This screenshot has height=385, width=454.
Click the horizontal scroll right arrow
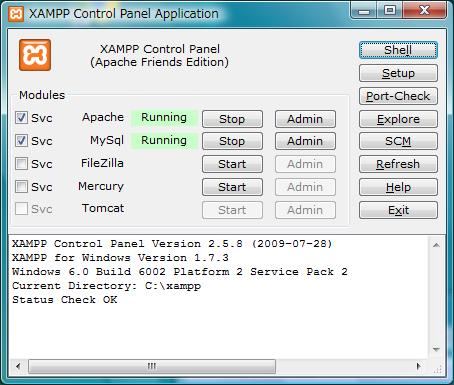[419, 366]
